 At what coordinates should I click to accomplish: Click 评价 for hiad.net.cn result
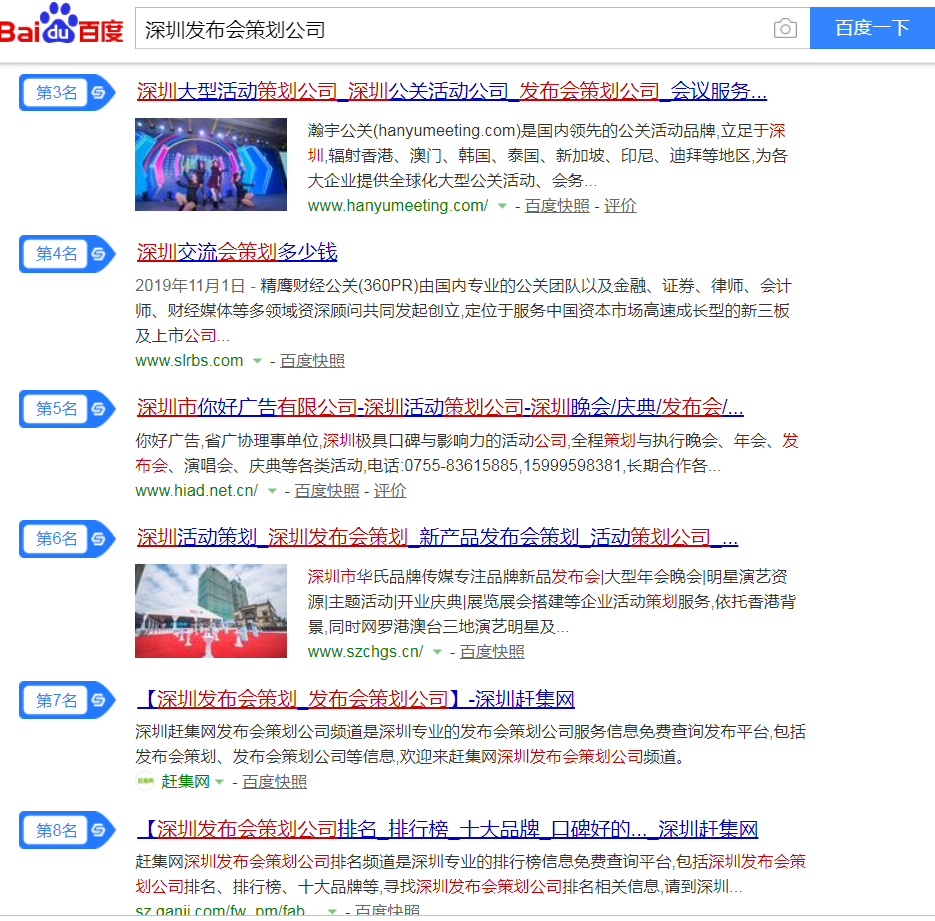(x=390, y=491)
